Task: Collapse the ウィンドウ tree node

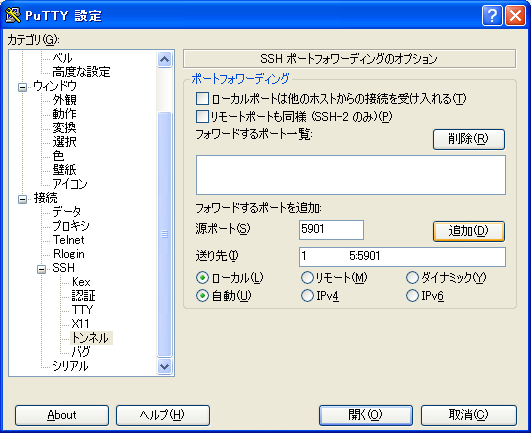Action: 22,87
